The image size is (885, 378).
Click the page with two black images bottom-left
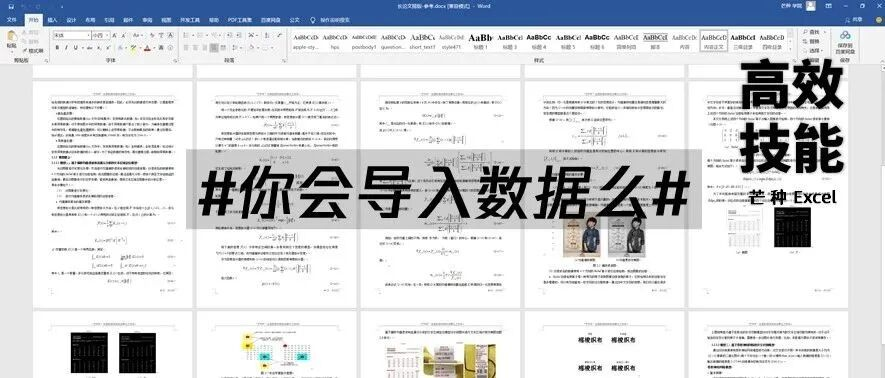click(x=113, y=344)
